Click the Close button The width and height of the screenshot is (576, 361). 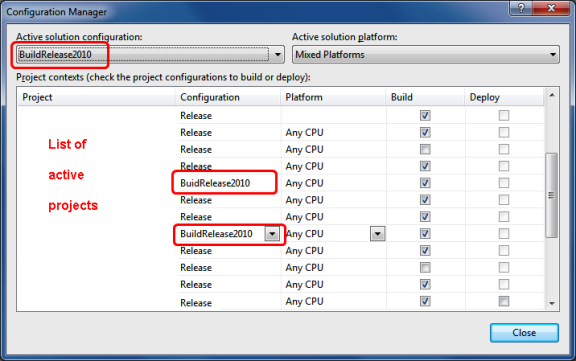click(524, 333)
